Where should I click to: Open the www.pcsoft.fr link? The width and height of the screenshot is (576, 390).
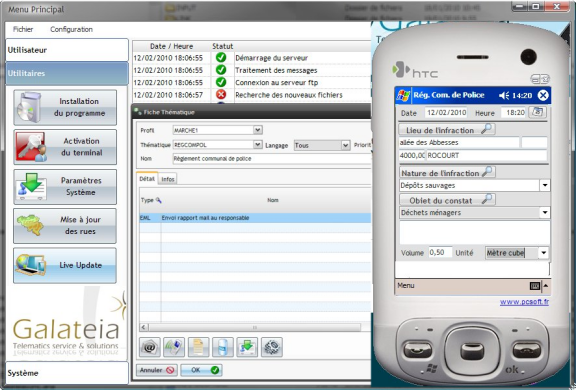524,302
